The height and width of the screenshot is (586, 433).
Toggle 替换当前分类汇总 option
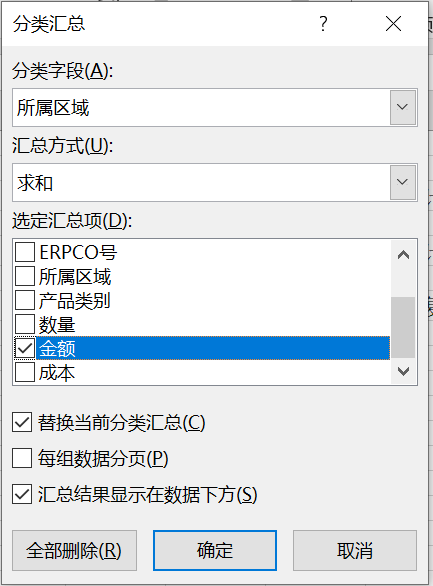tap(22, 422)
